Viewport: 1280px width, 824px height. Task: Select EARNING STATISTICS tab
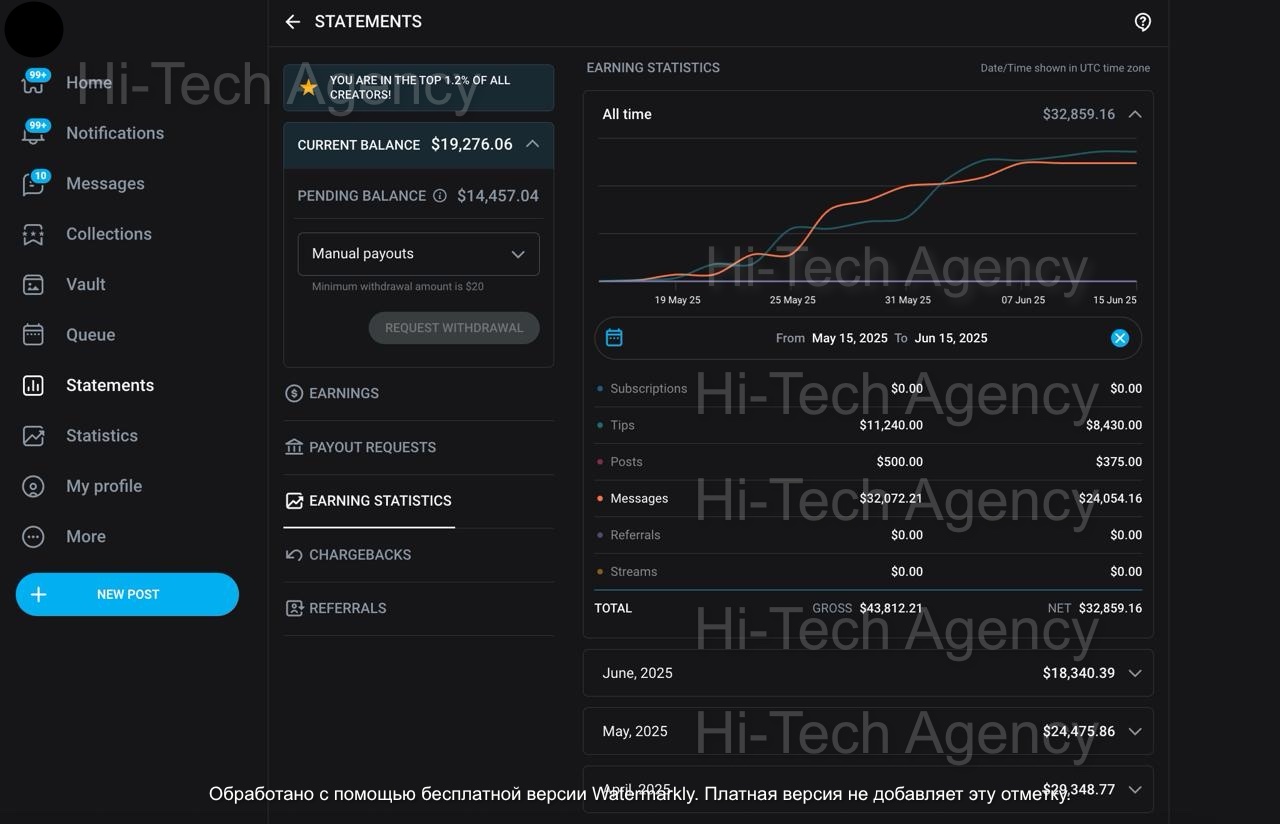click(x=380, y=501)
